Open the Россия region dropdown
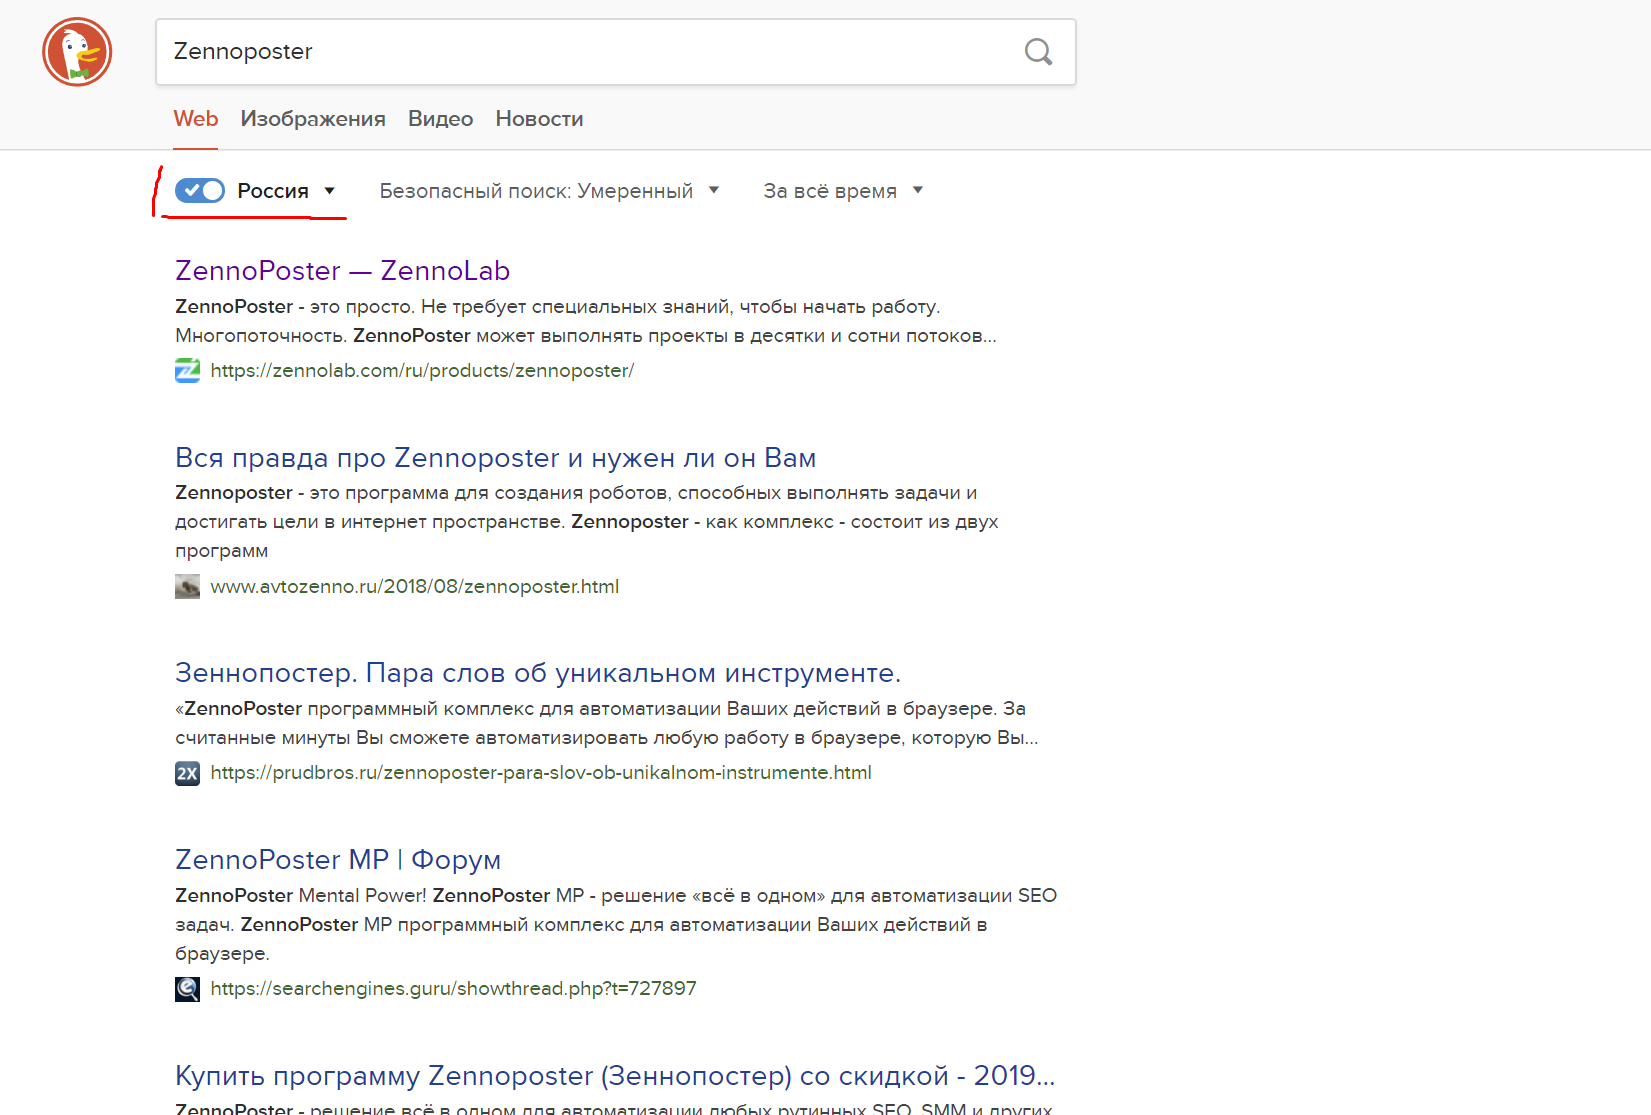 (286, 191)
